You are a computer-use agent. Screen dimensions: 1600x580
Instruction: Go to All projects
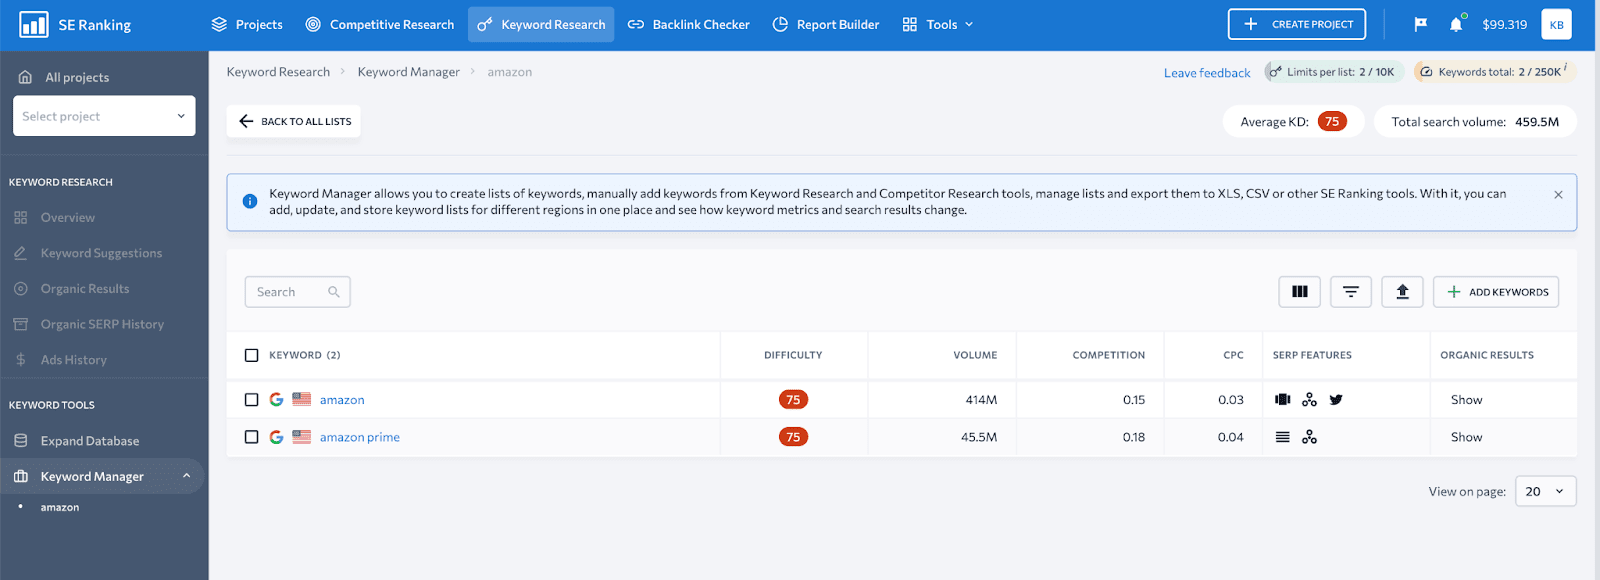point(77,77)
